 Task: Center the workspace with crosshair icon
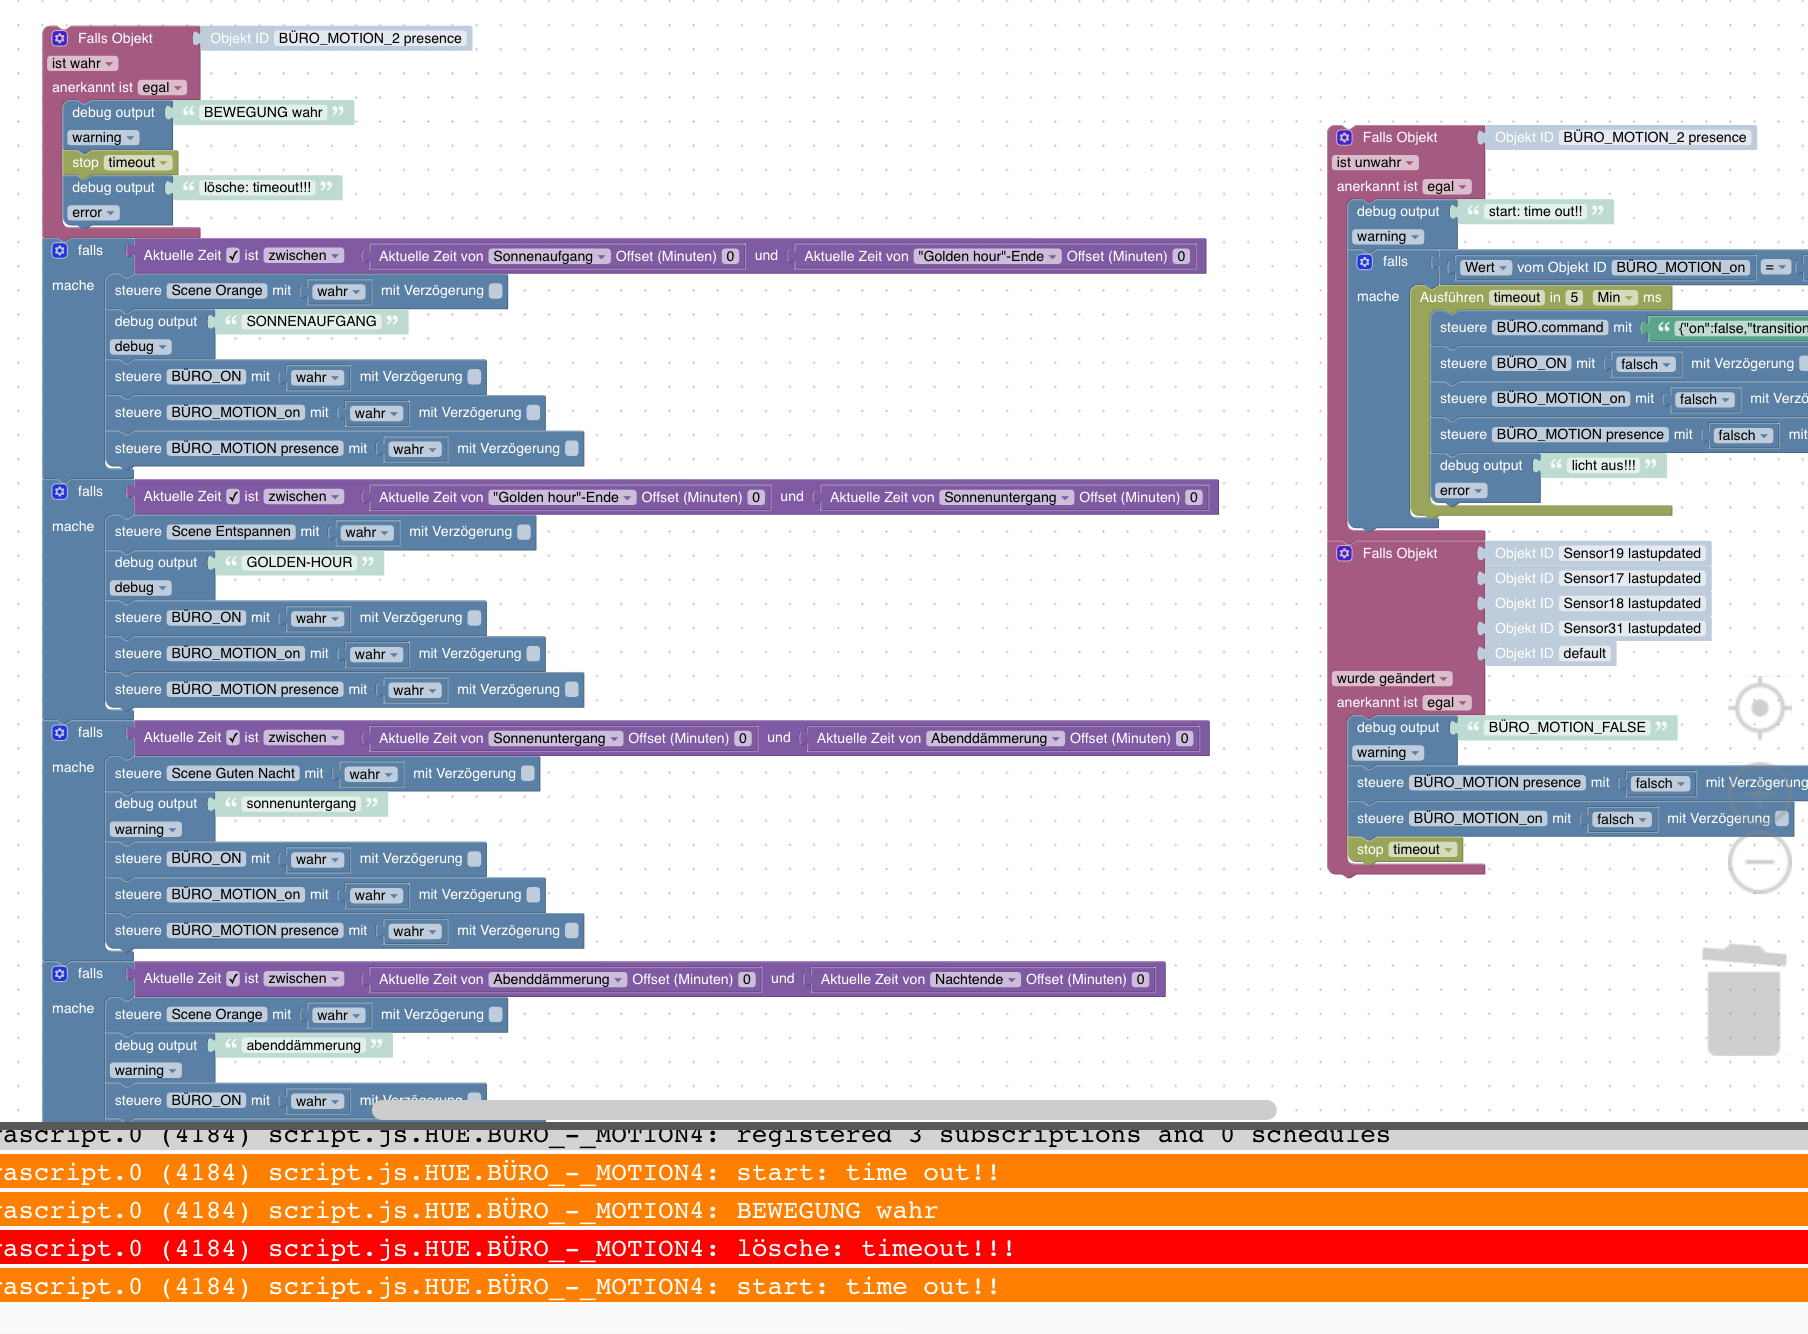[x=1759, y=708]
